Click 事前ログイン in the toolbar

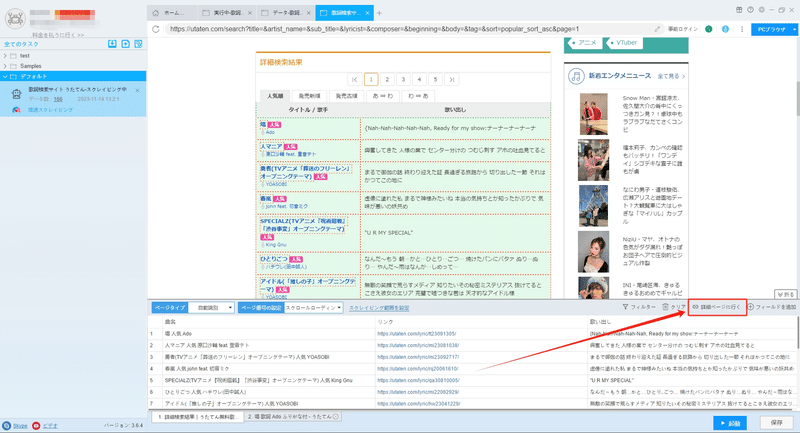pyautogui.click(x=683, y=29)
